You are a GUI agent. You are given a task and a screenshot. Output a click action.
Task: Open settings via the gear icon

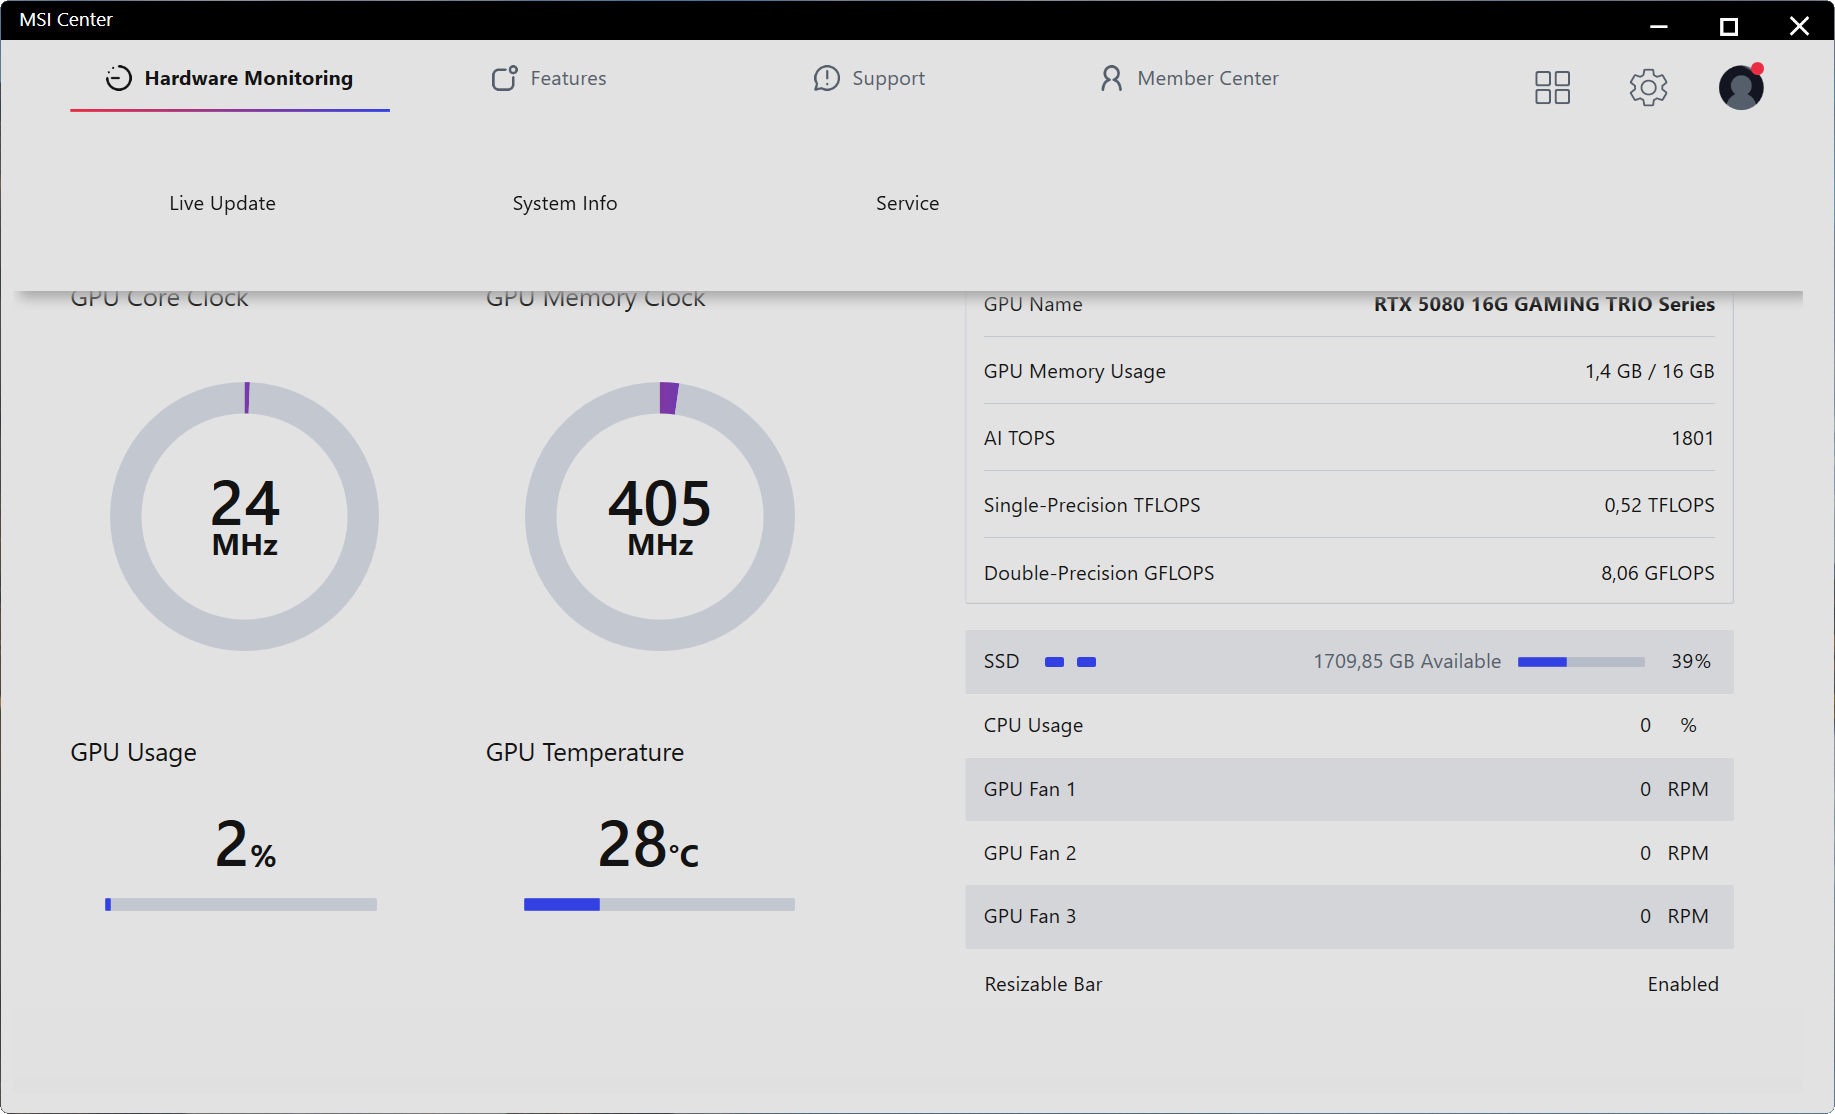pos(1648,87)
